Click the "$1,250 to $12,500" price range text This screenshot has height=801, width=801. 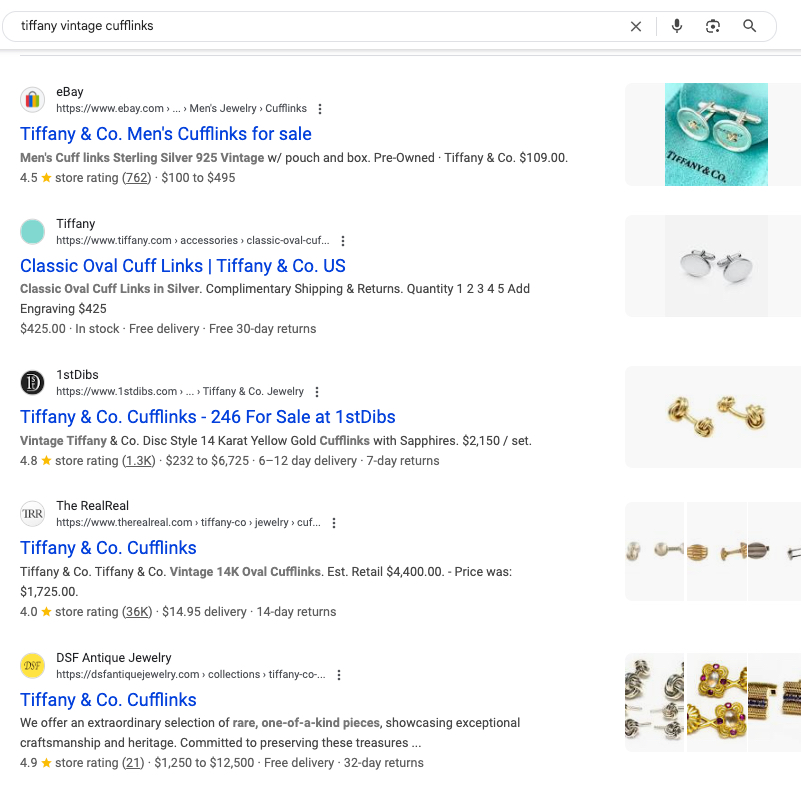point(204,763)
